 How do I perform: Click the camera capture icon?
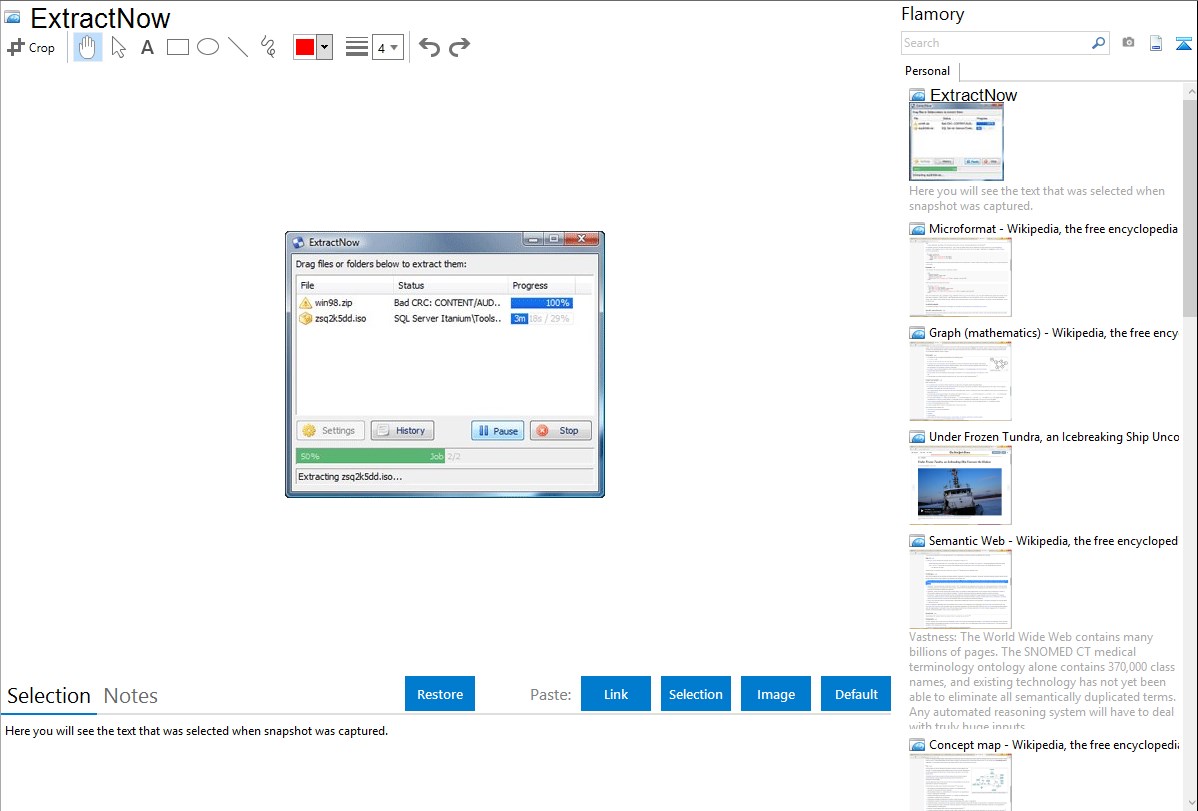[x=1128, y=43]
